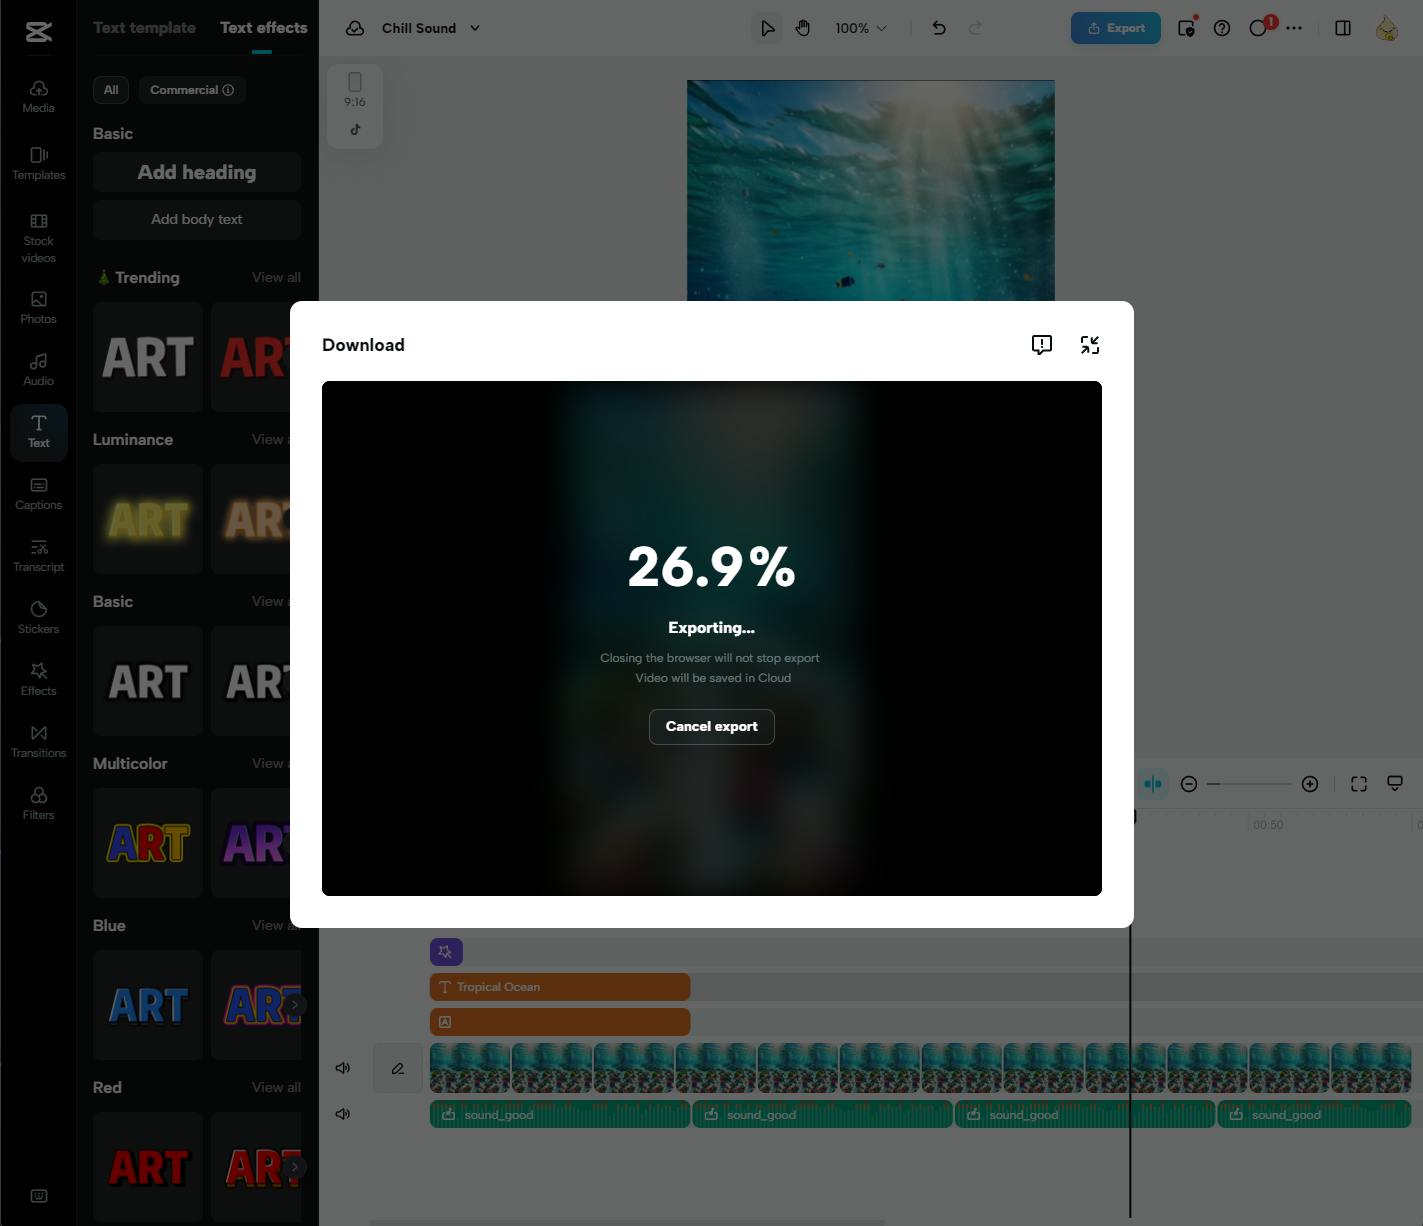Toggle the panel layout icon
Screen dimensions: 1423x1226
pos(1343,28)
